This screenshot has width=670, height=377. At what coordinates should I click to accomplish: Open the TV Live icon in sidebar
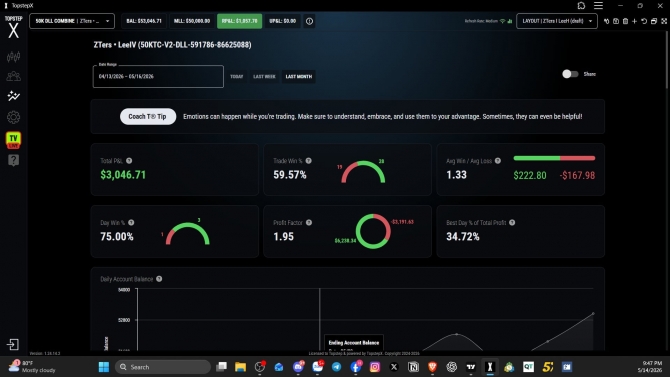click(x=13, y=140)
